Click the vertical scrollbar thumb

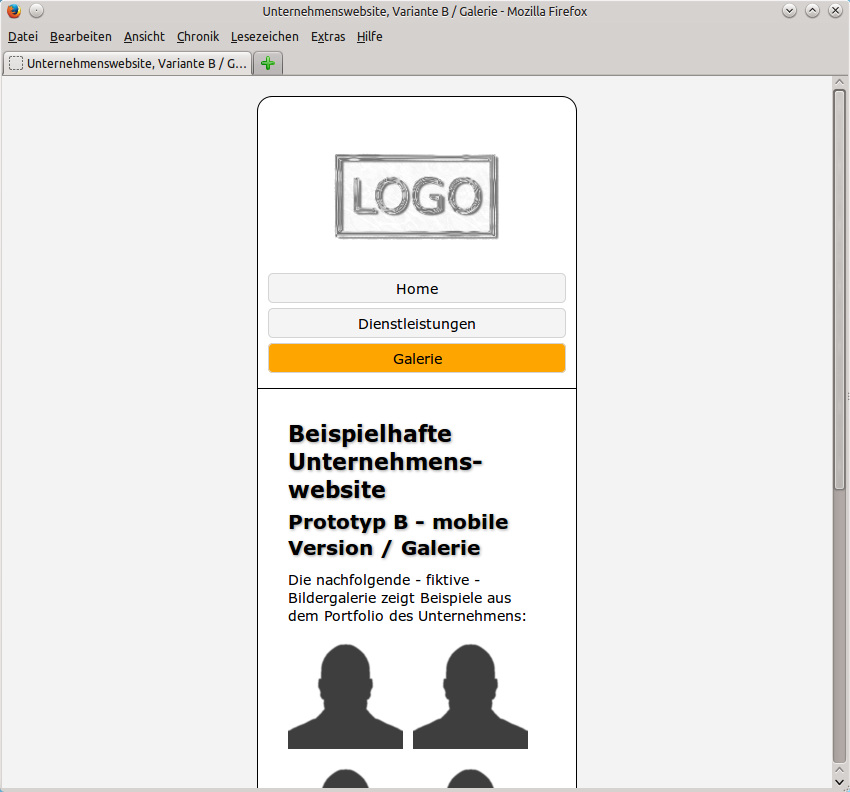tap(839, 290)
